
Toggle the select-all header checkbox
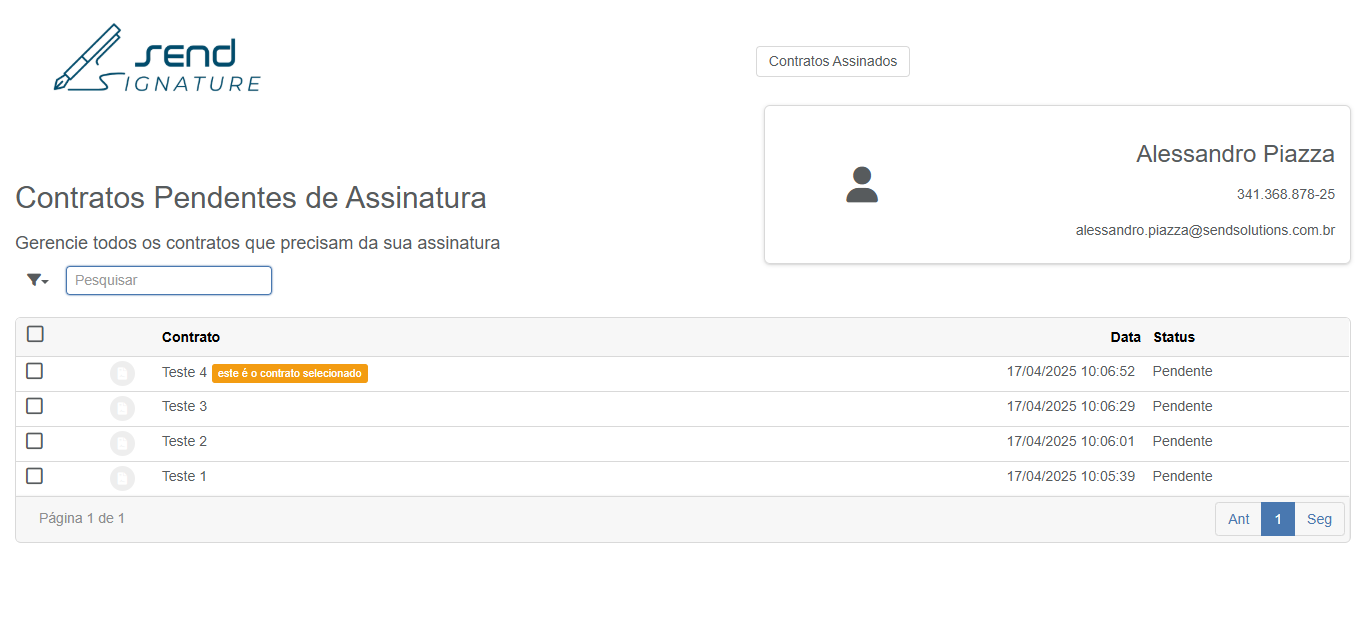35,334
